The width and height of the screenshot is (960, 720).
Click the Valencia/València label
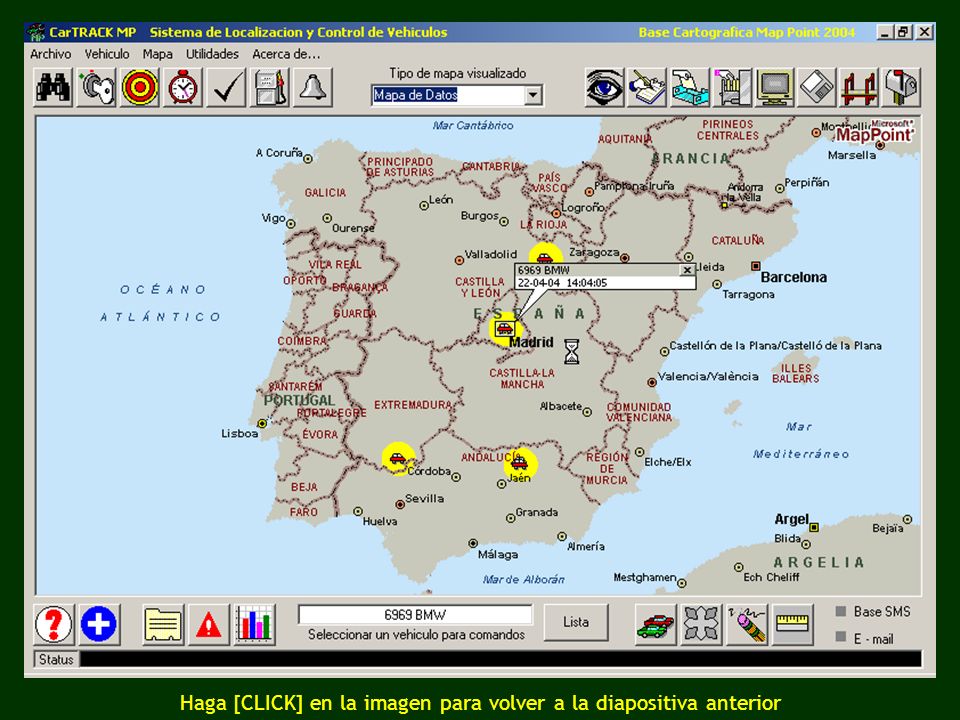point(708,377)
